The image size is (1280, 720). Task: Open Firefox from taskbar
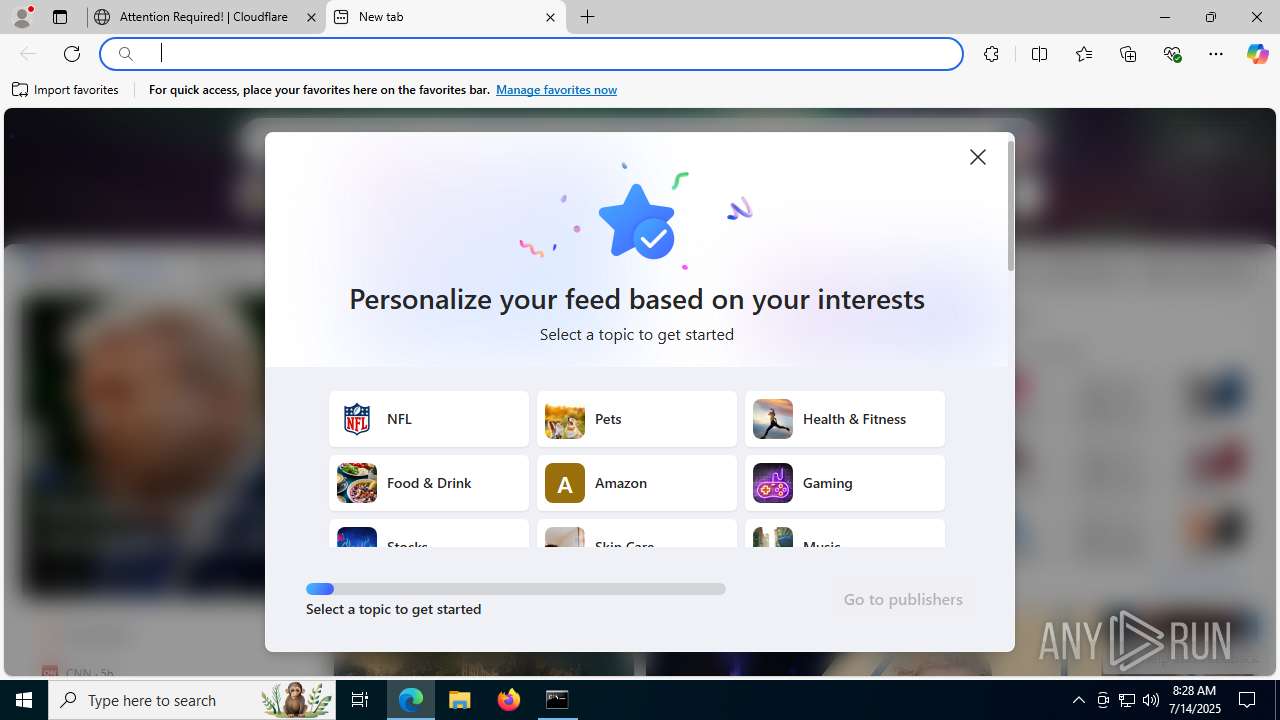pyautogui.click(x=509, y=700)
